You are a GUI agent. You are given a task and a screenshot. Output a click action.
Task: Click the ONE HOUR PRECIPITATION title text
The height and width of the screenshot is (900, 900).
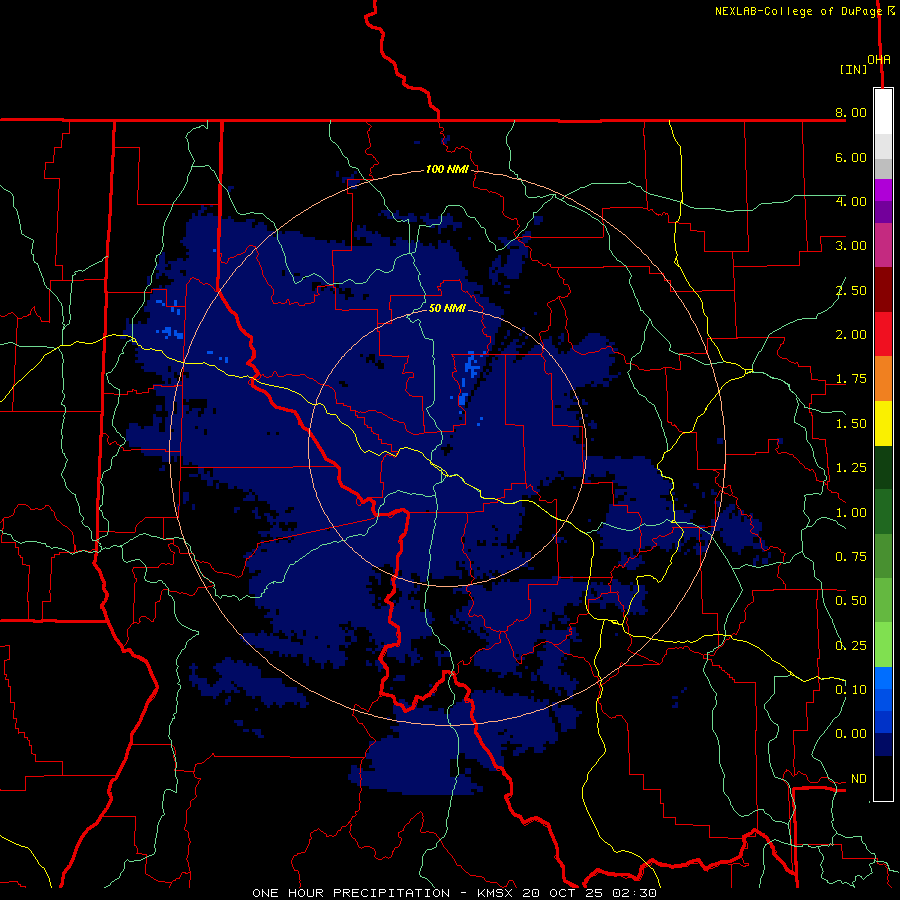(x=351, y=893)
